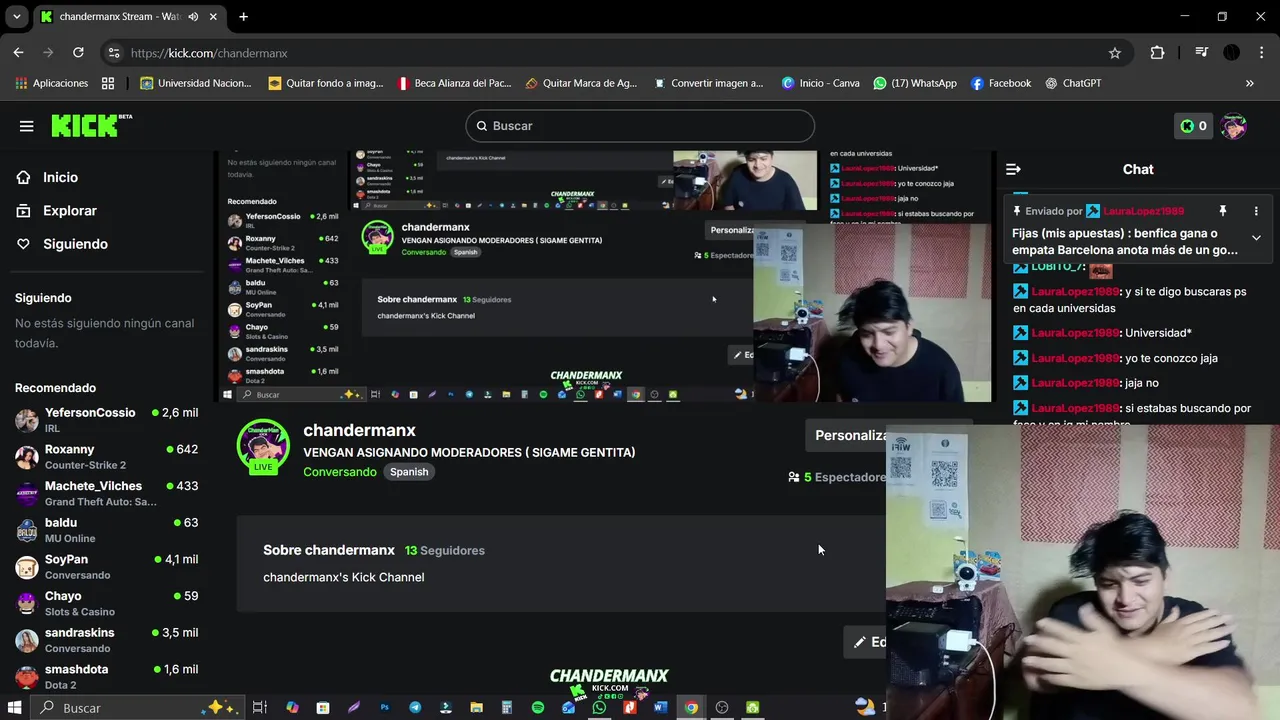The image size is (1280, 720).
Task: Reload the page
Action: click(78, 53)
